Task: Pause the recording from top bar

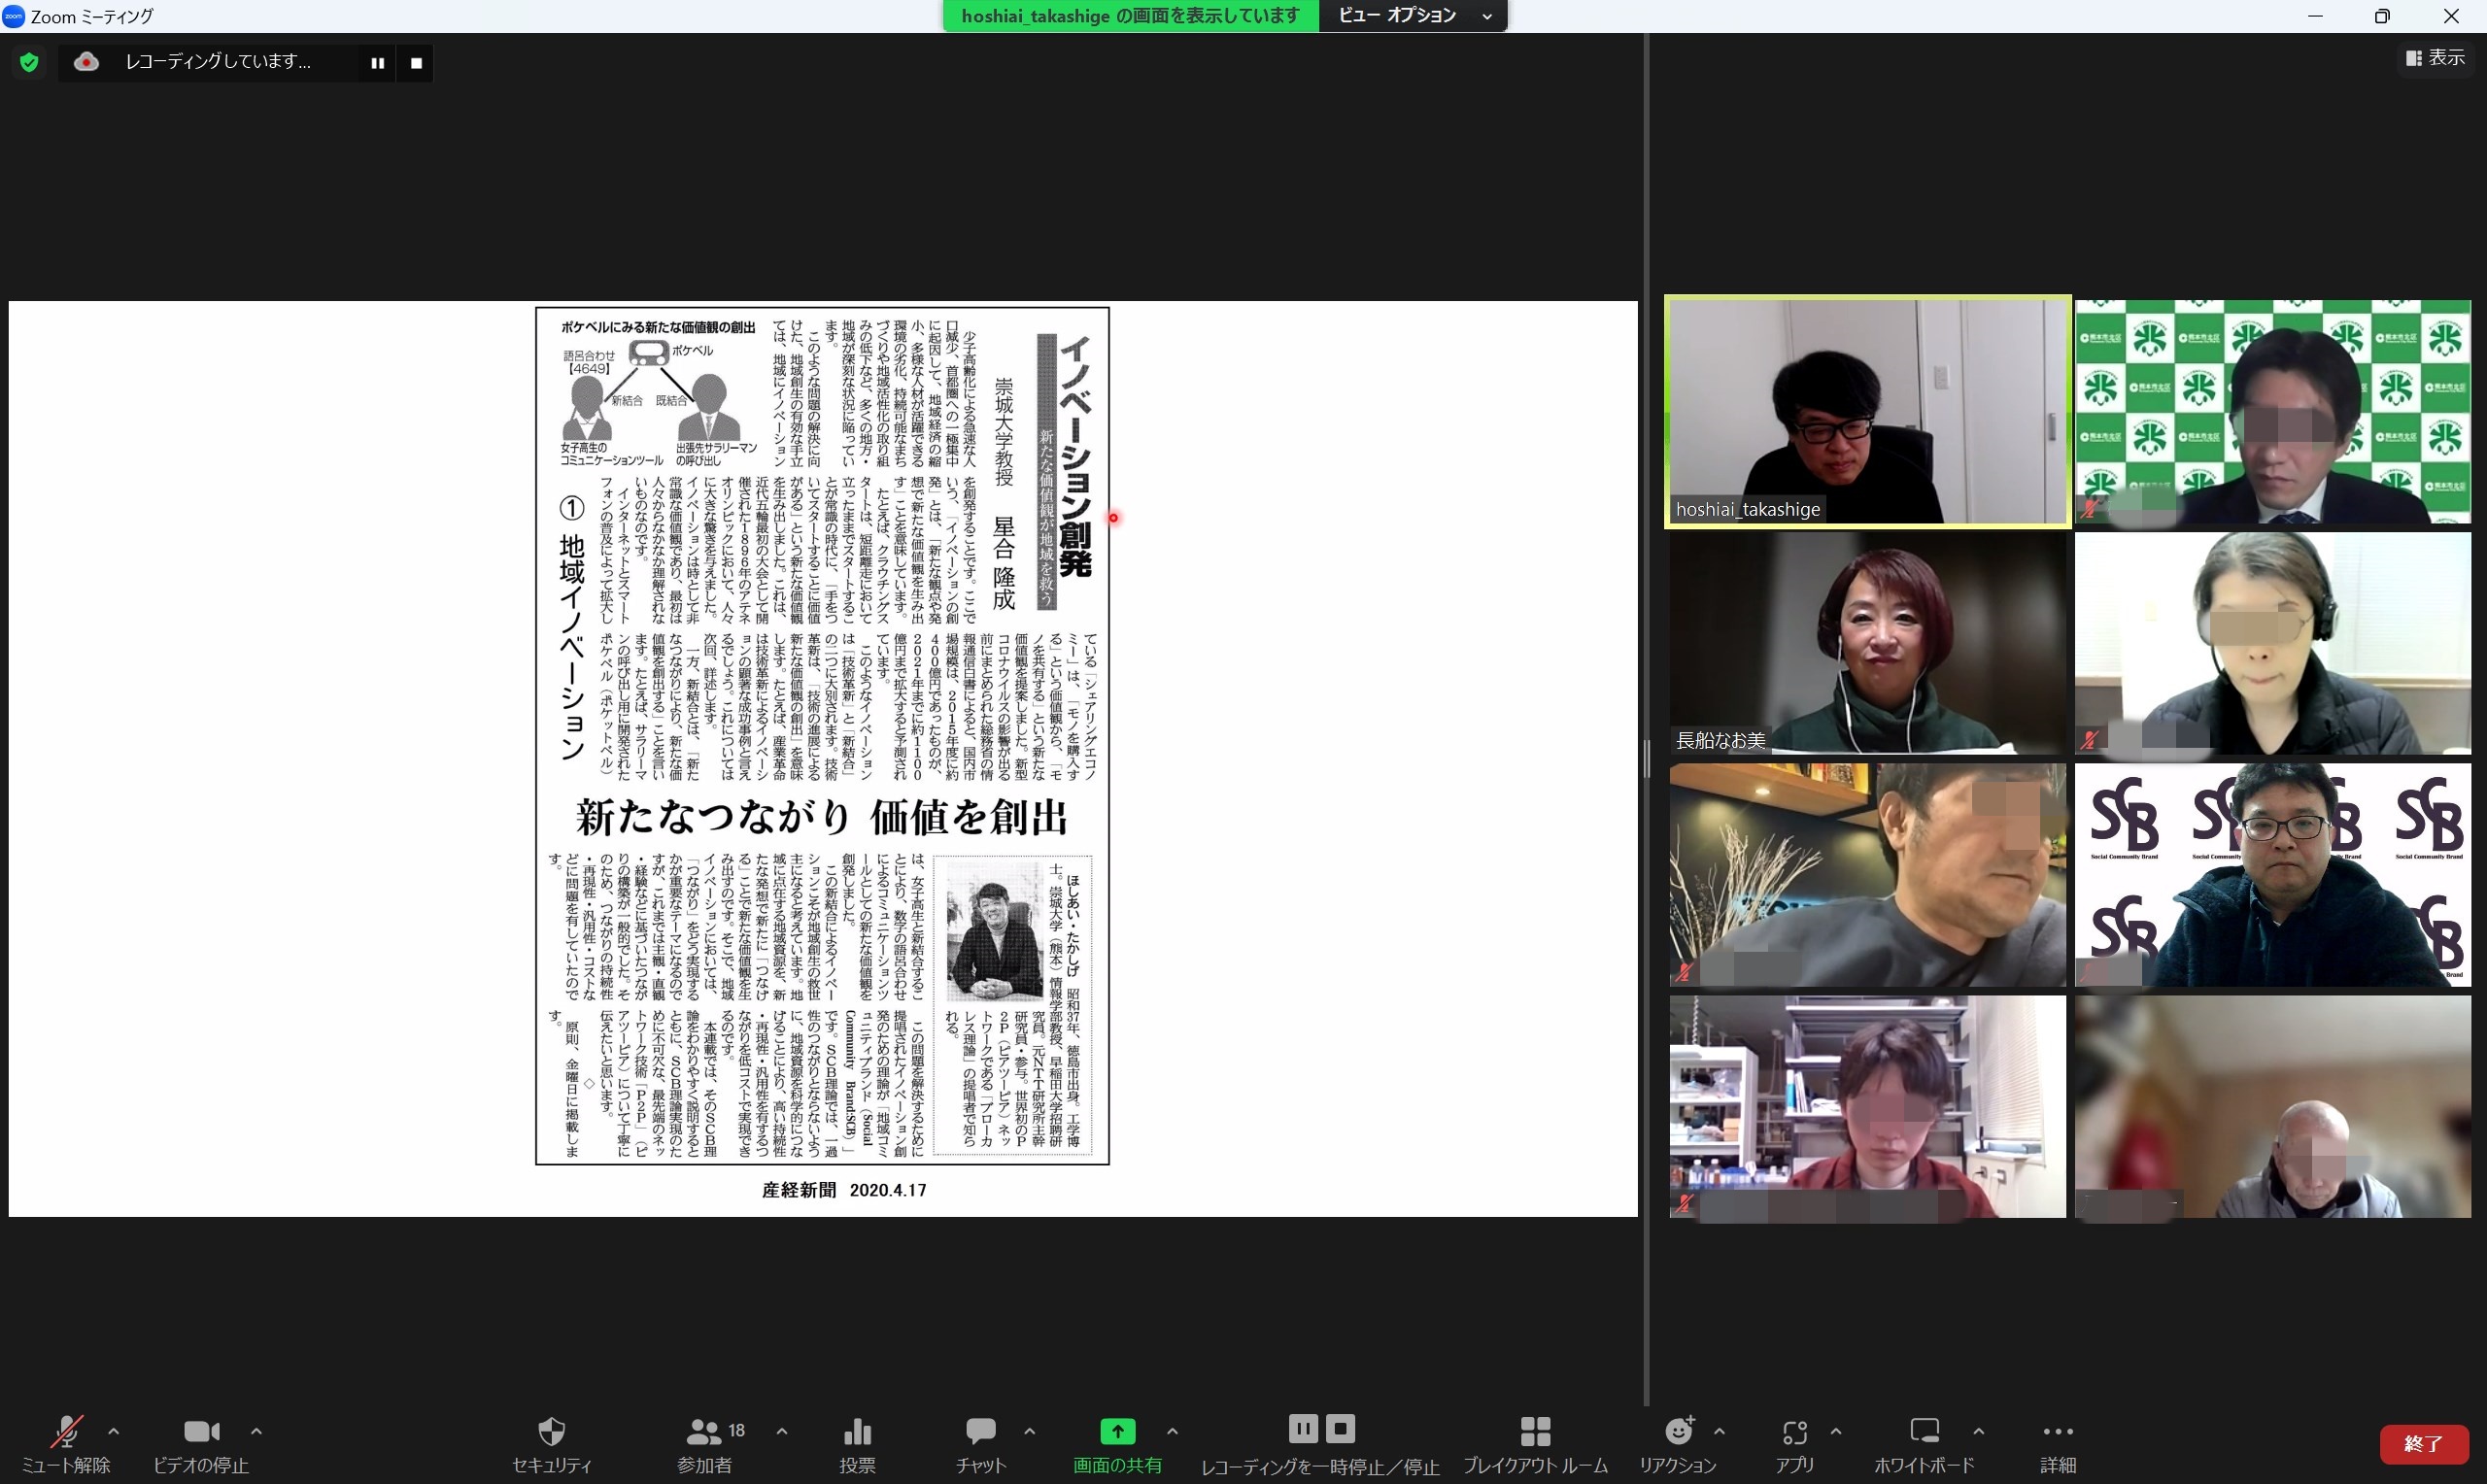Action: click(x=377, y=63)
